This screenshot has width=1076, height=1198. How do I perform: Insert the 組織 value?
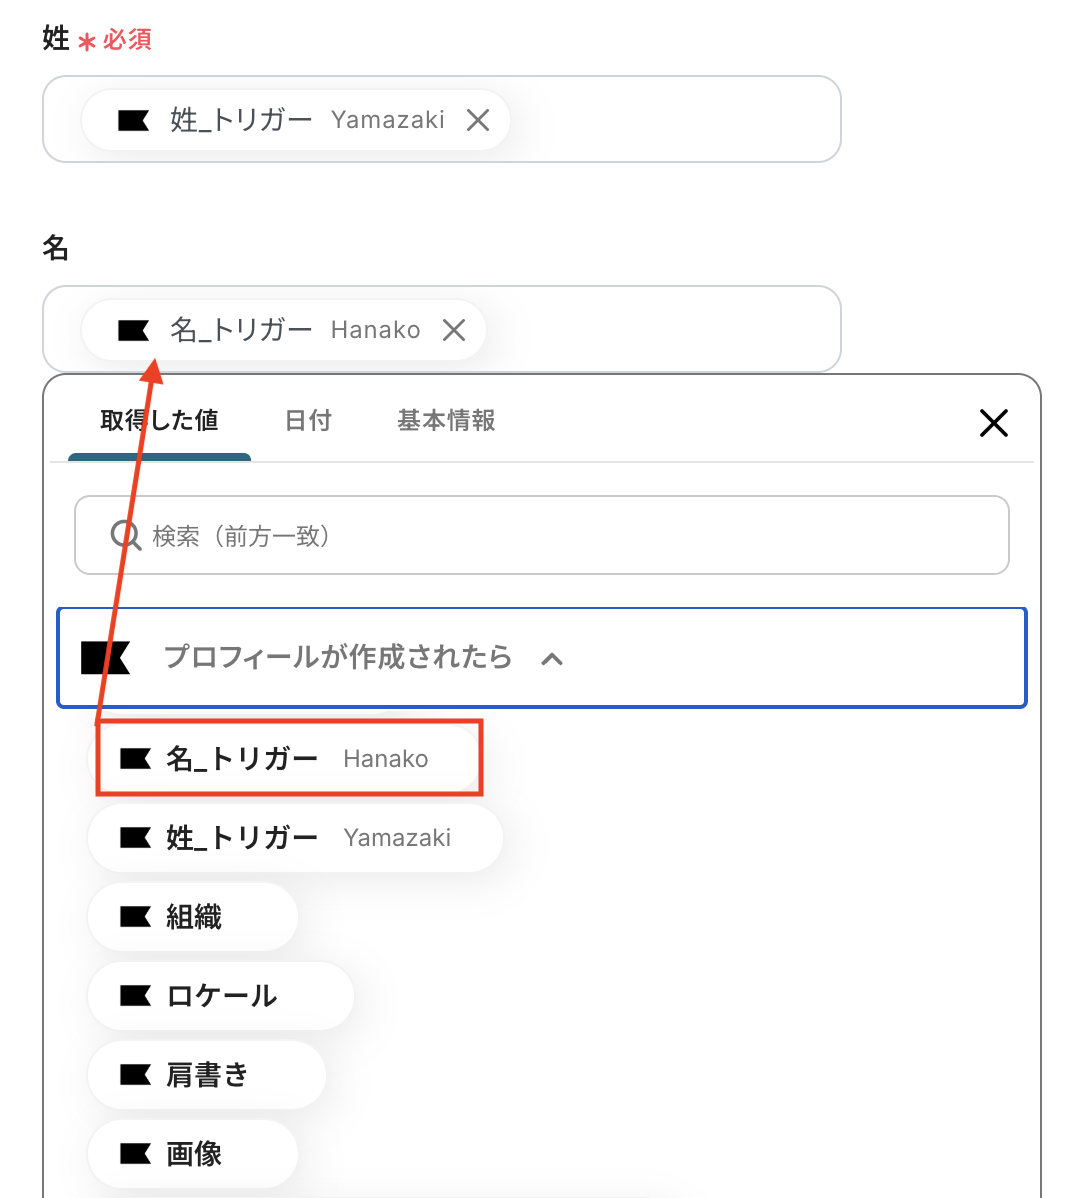193,917
